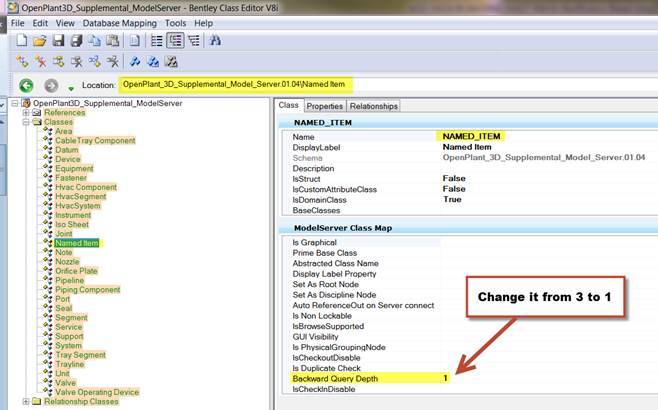Select the Instrument class
The width and height of the screenshot is (658, 410).
73,215
